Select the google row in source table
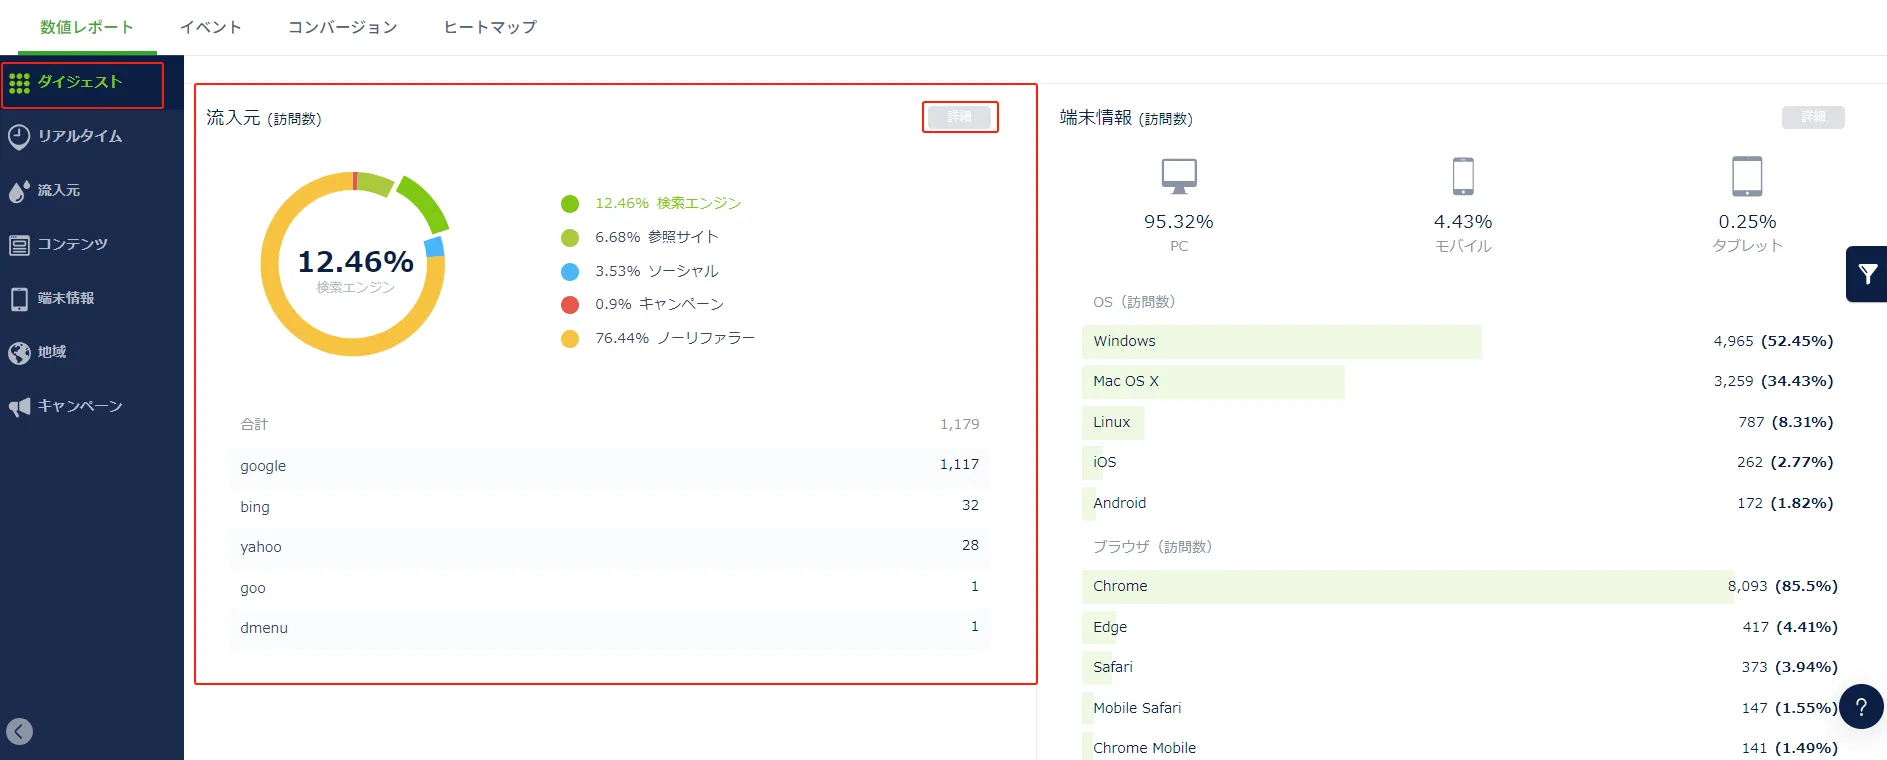 (609, 466)
